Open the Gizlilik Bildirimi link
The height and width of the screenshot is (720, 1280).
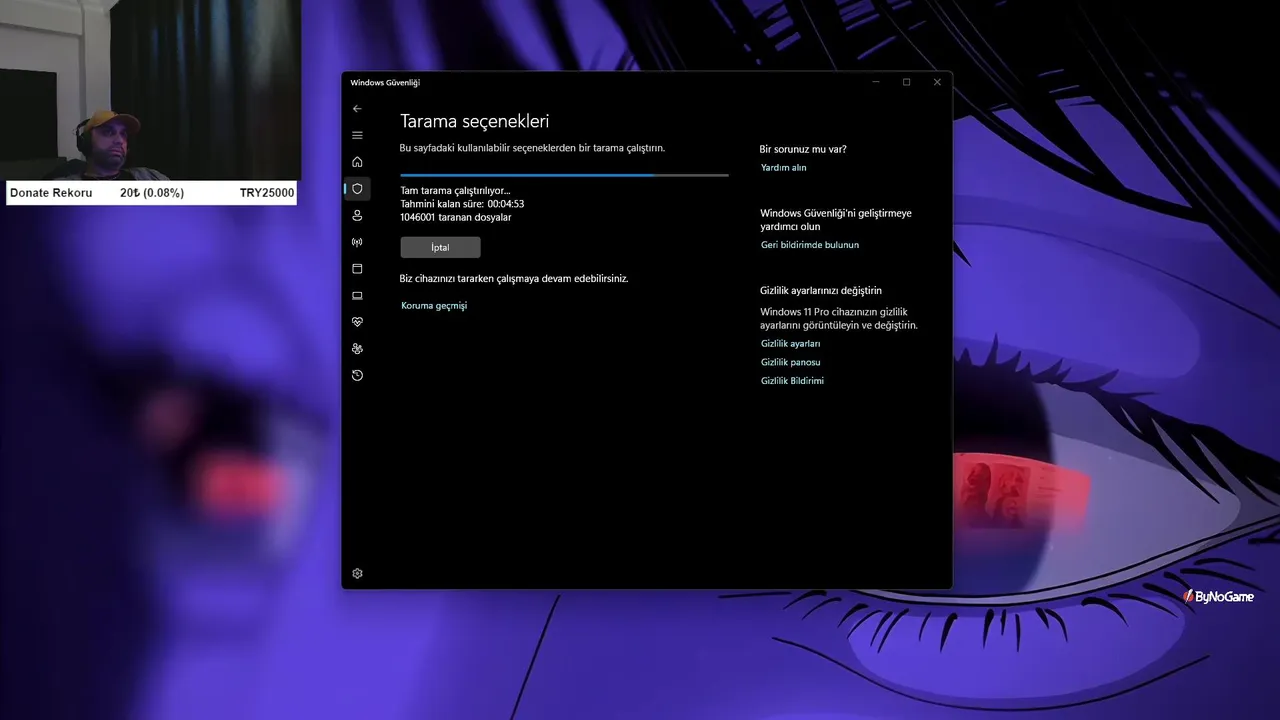coord(792,380)
